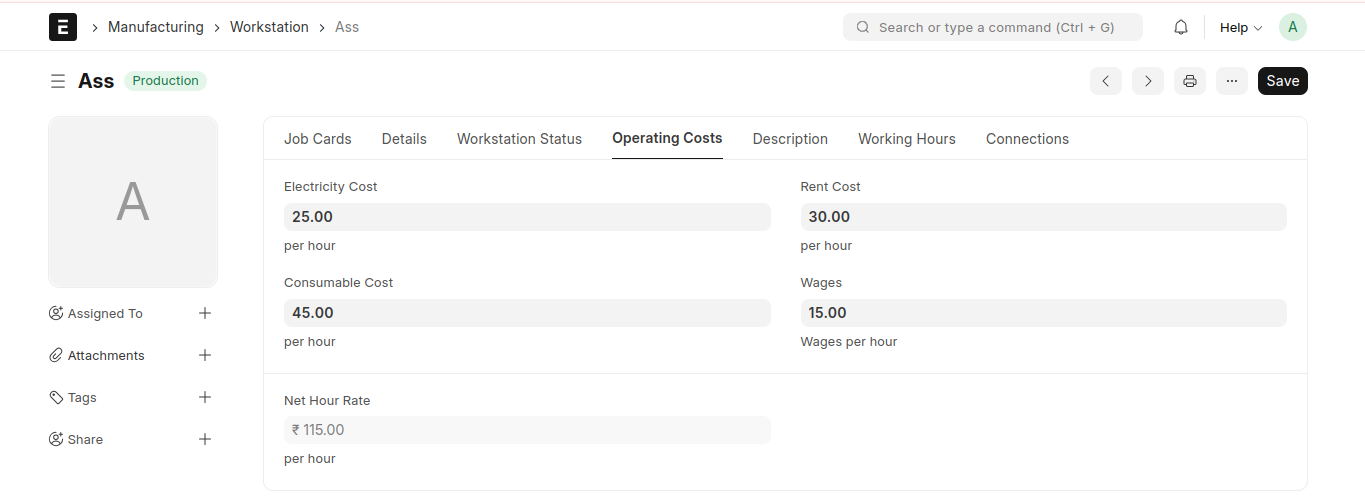Go to the previous workstation record
Image resolution: width=1365 pixels, height=496 pixels.
click(1105, 81)
